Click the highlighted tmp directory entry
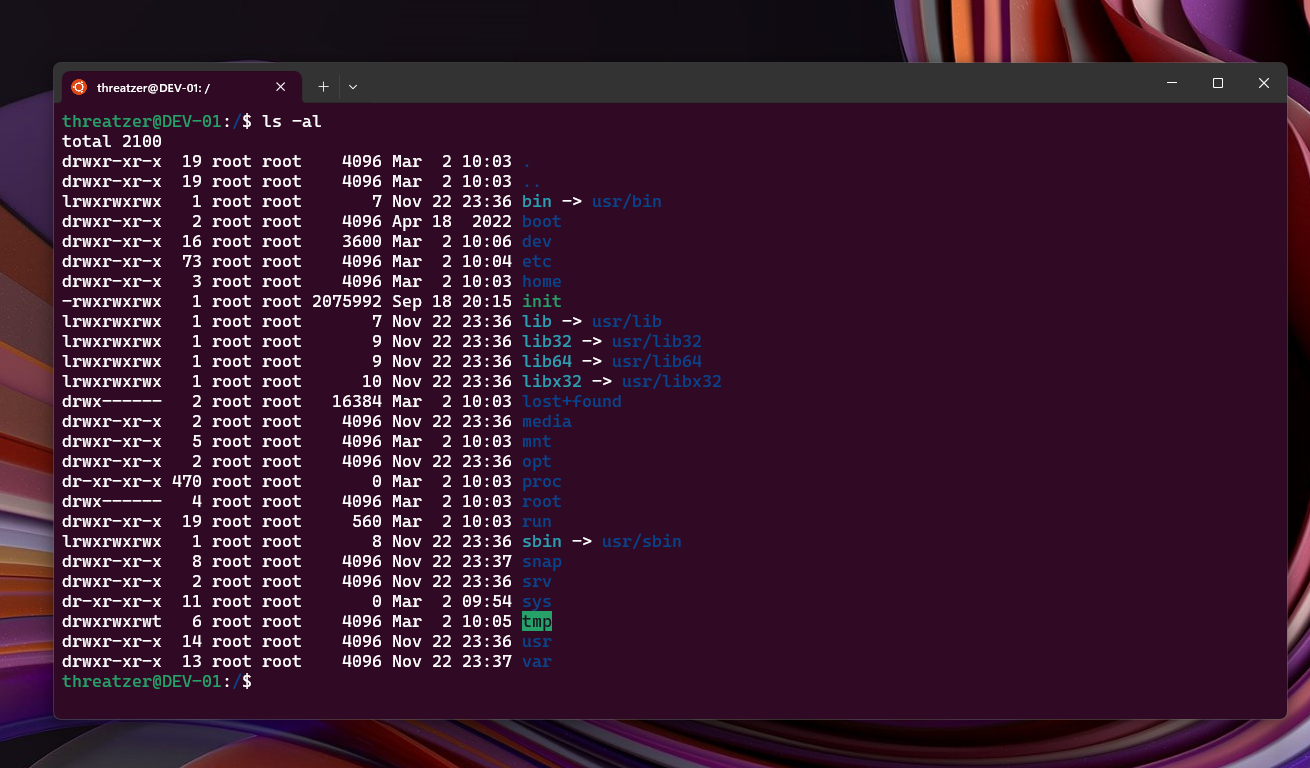 click(537, 621)
